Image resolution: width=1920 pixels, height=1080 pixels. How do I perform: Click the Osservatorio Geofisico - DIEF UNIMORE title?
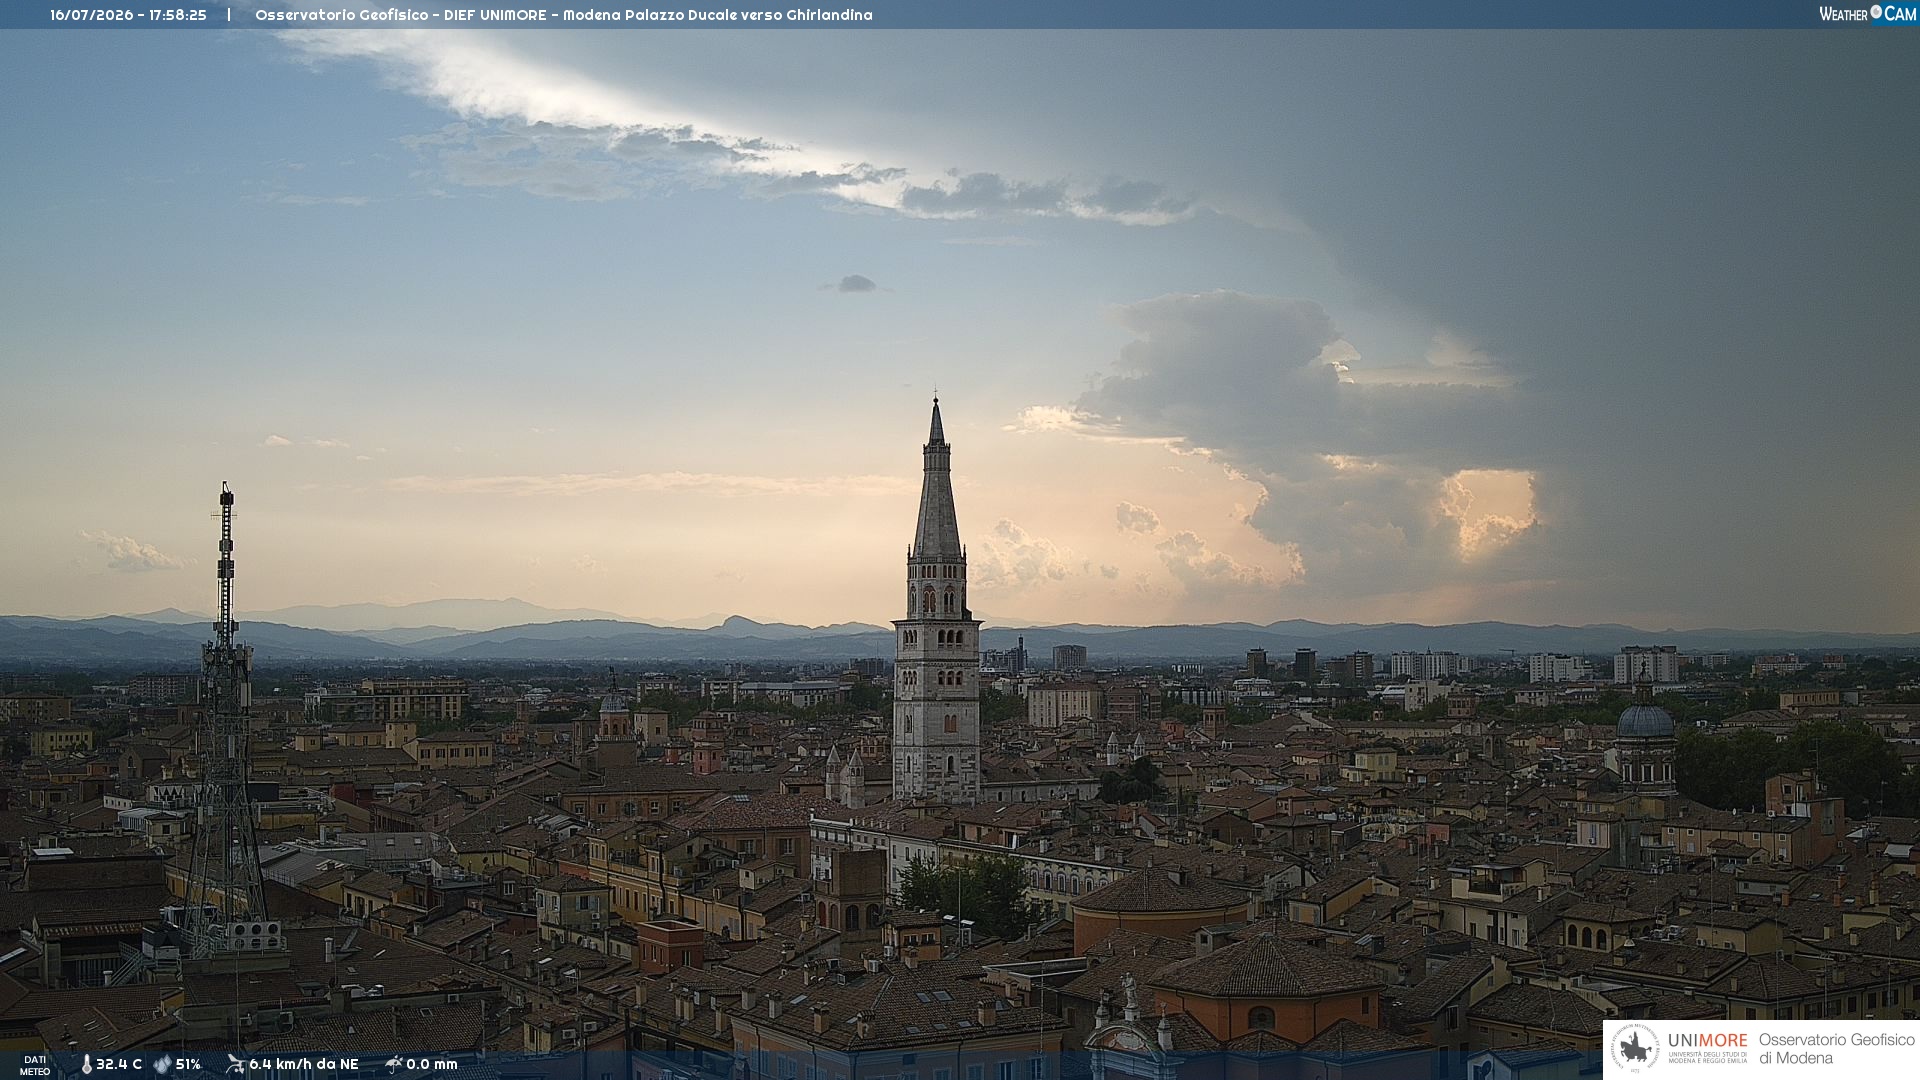click(x=401, y=15)
